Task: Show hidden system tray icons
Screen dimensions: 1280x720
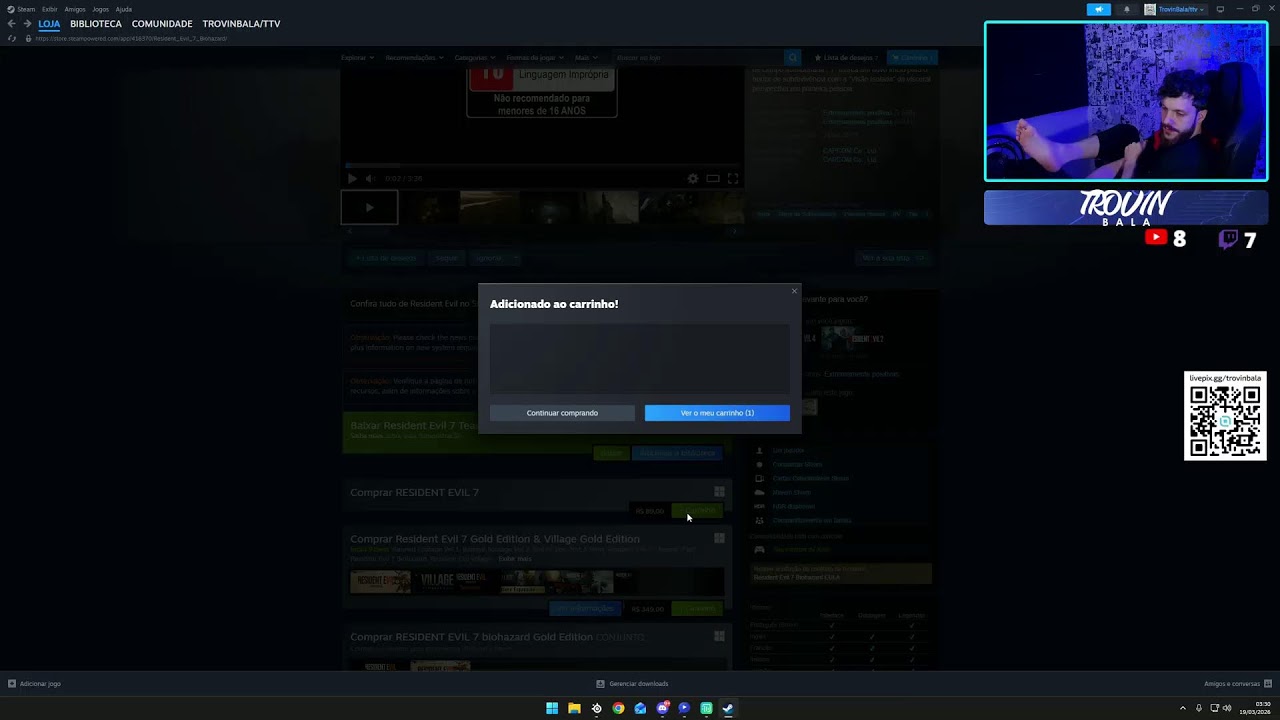Action: (x=1182, y=708)
